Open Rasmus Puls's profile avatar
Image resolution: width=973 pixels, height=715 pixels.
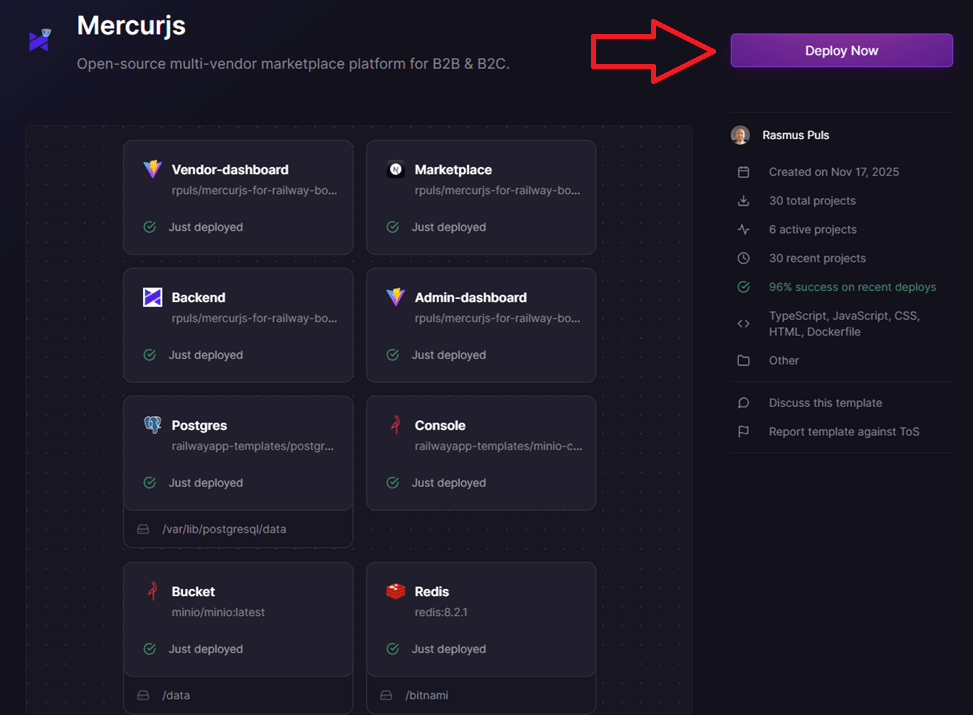tap(739, 134)
